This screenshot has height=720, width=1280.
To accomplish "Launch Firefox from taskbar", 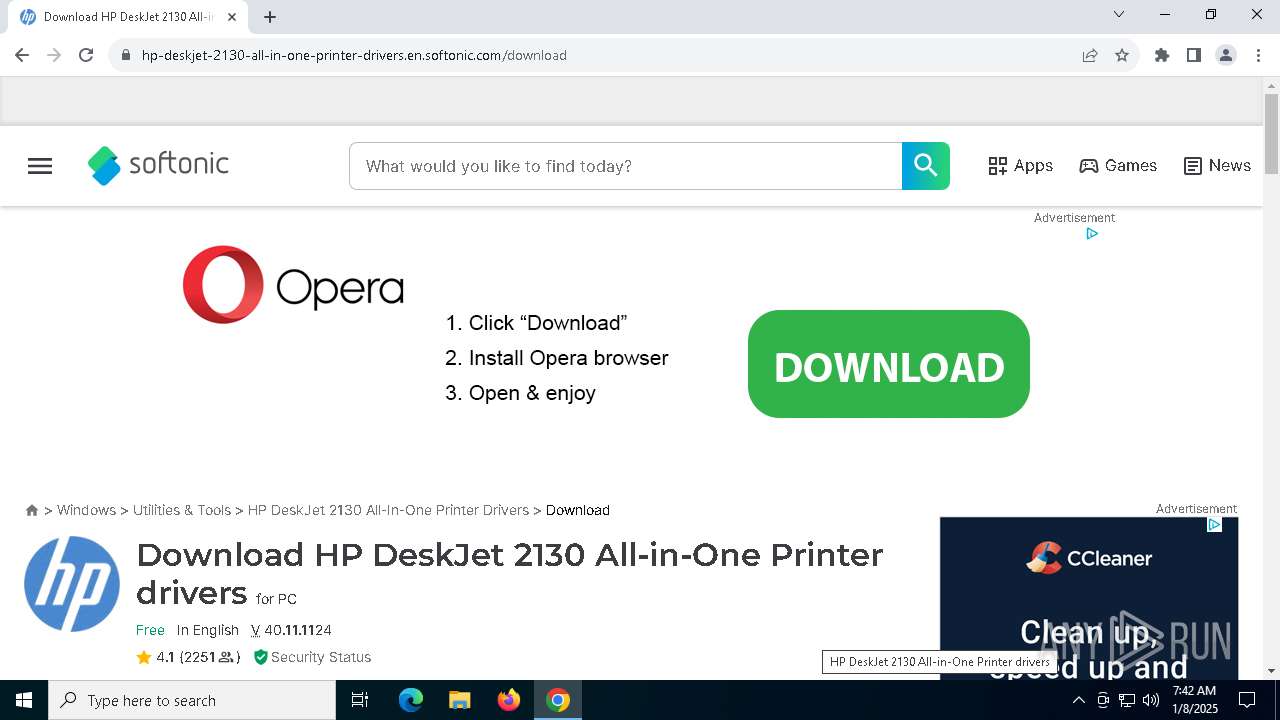I will [x=509, y=700].
